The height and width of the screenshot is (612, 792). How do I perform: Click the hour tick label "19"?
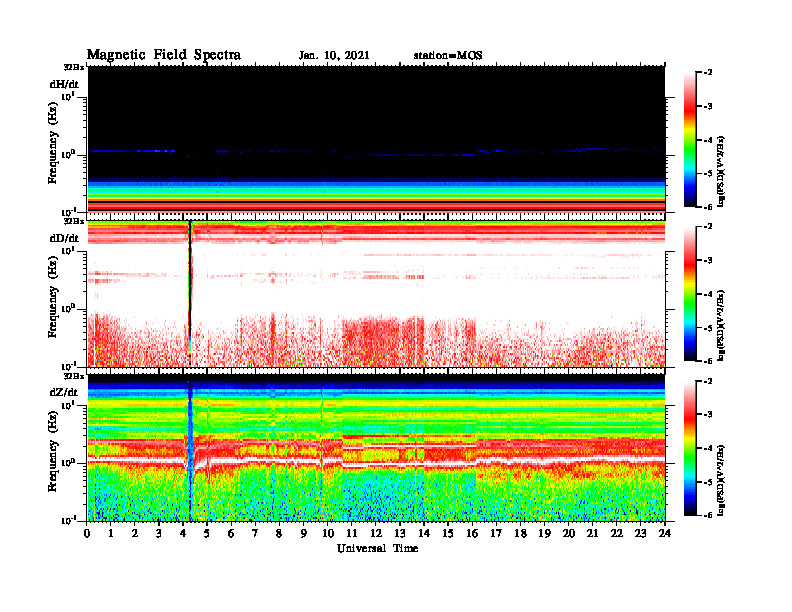544,533
